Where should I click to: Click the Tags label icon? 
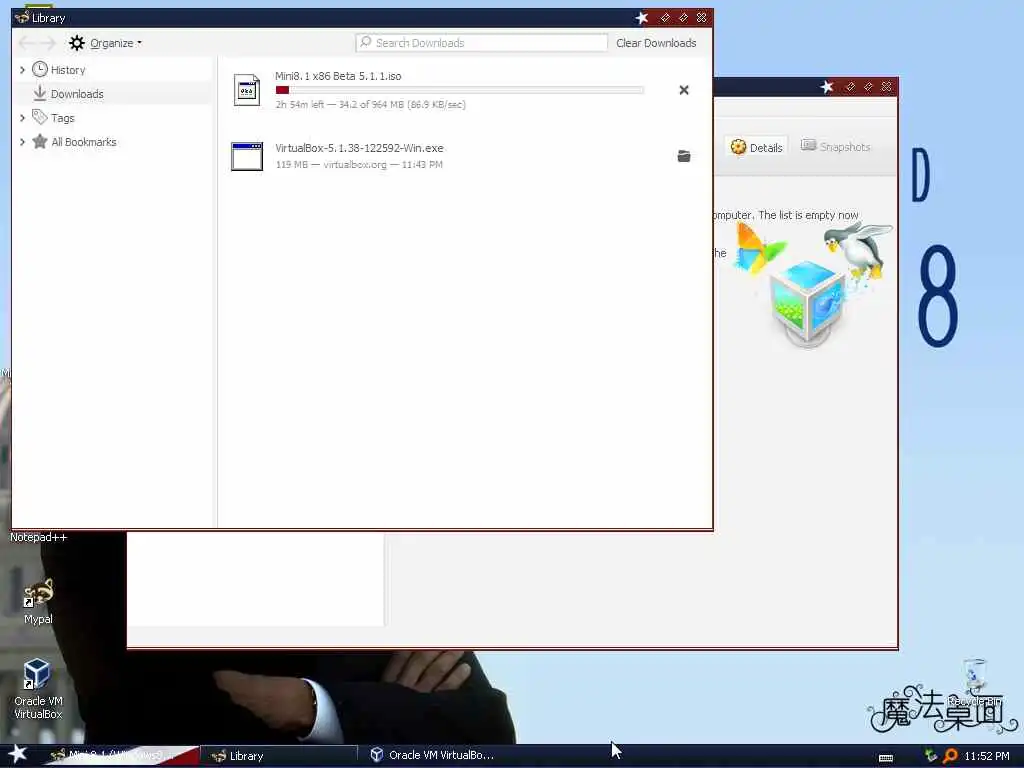[40, 118]
